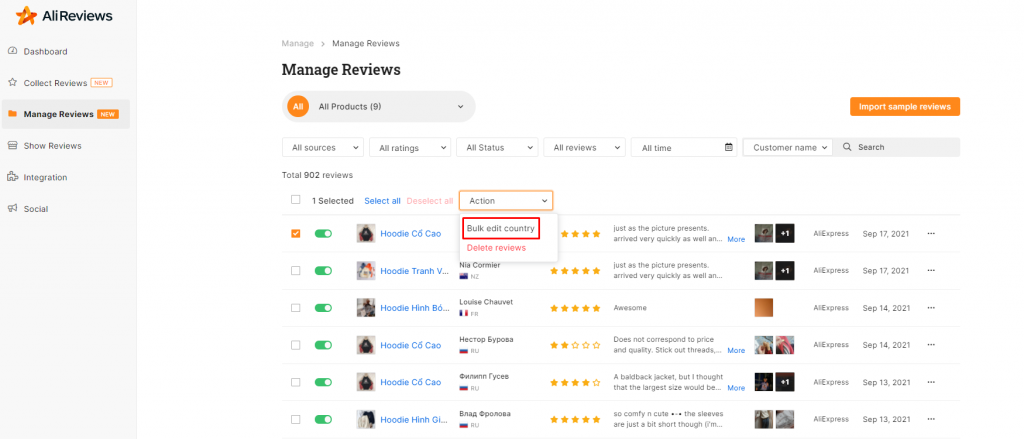Open more options for Нестор Бурова row
This screenshot has width=1024, height=439.
(931, 345)
